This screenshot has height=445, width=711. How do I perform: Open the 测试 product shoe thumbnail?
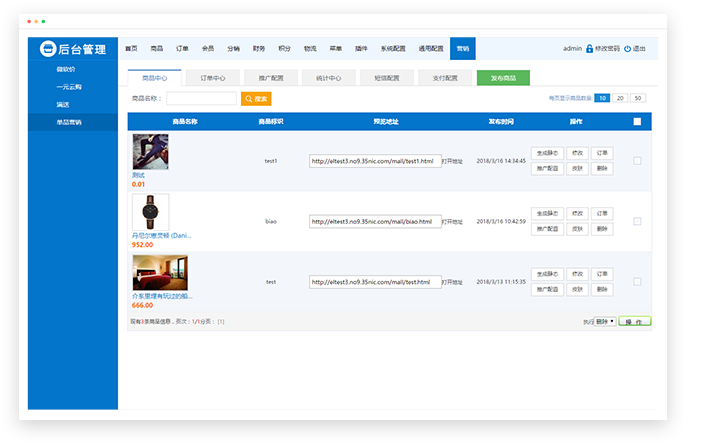pyautogui.click(x=150, y=152)
